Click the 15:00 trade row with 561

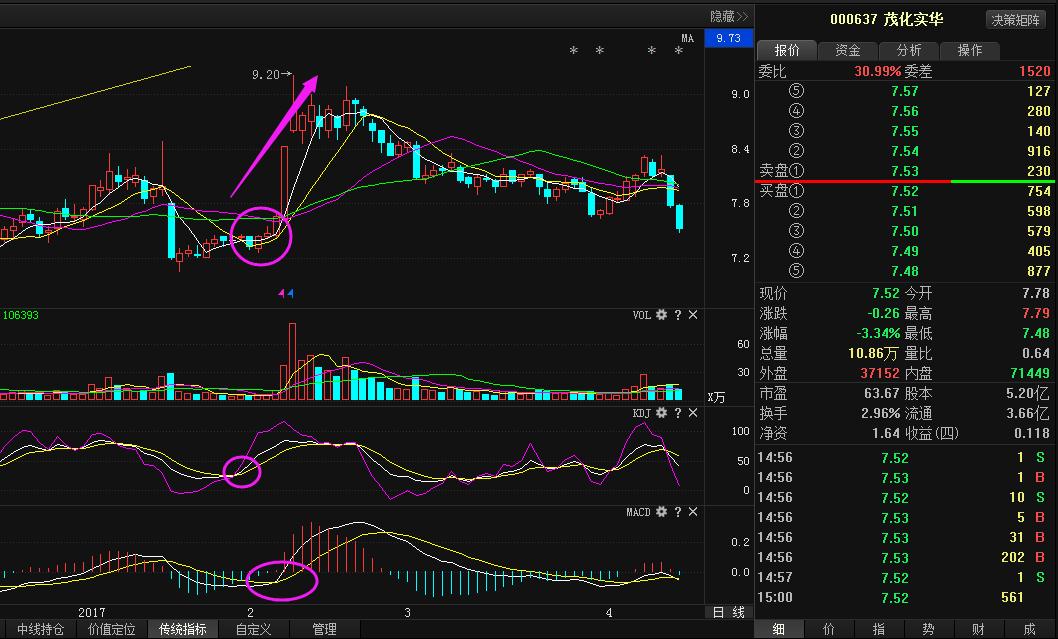(904, 598)
